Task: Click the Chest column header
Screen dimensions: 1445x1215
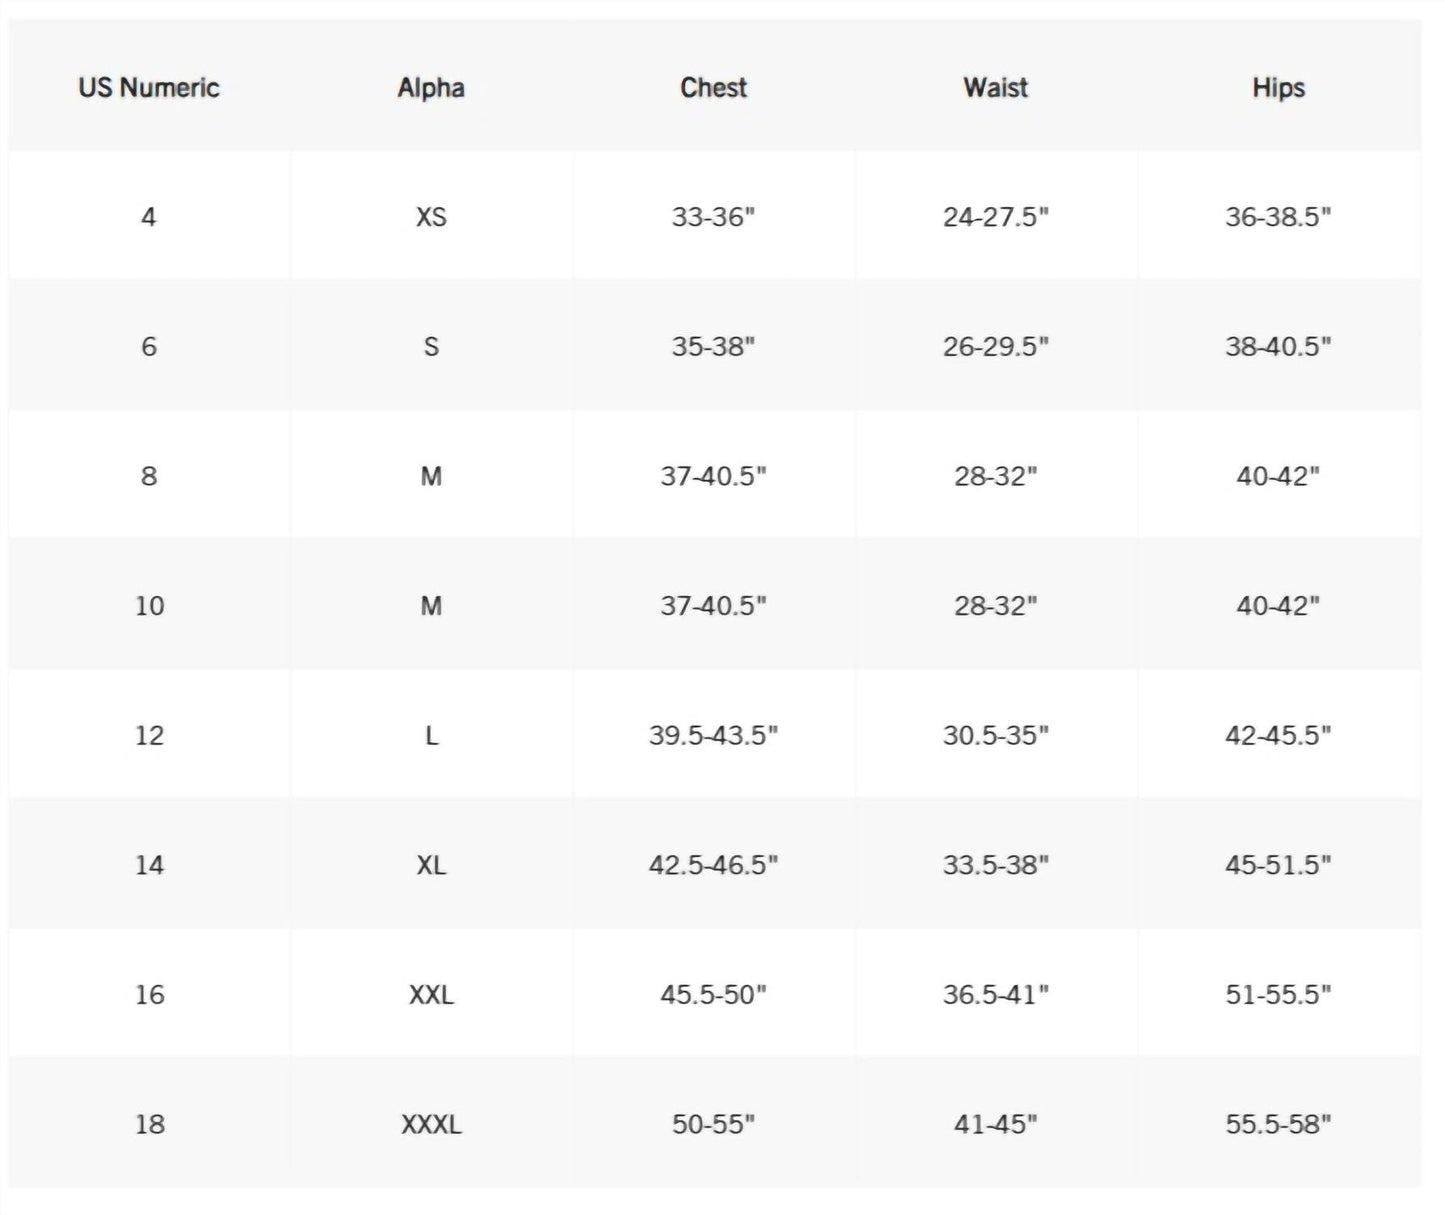Action: 713,88
